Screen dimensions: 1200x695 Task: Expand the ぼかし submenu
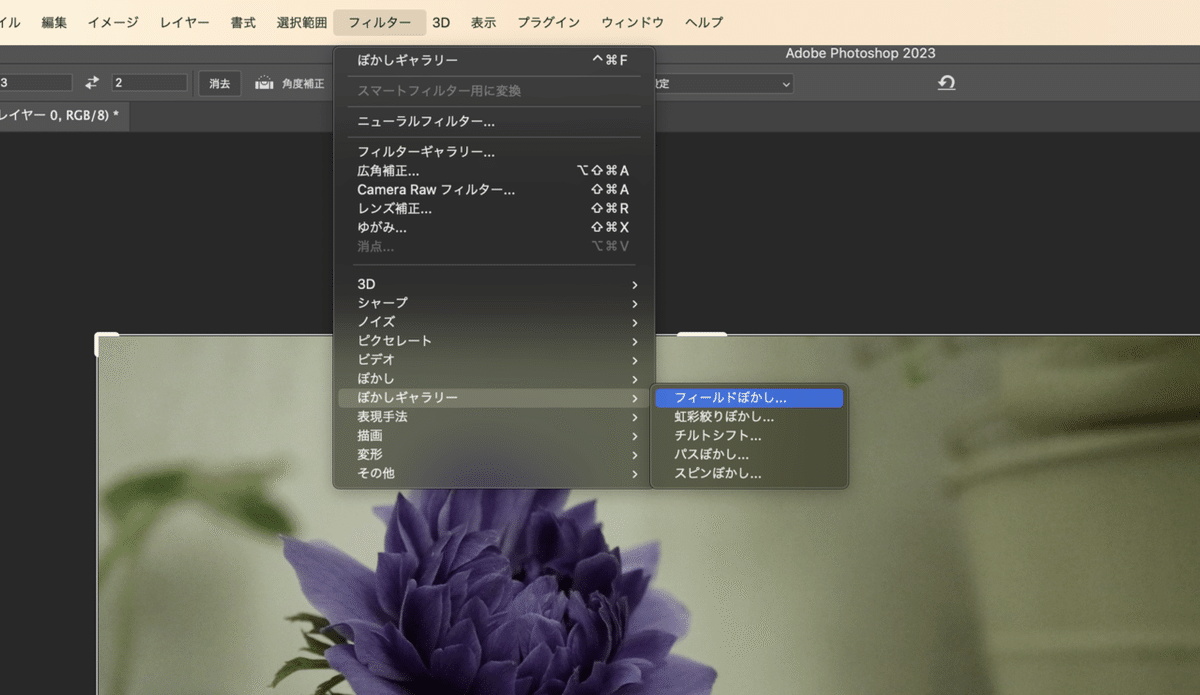click(494, 379)
